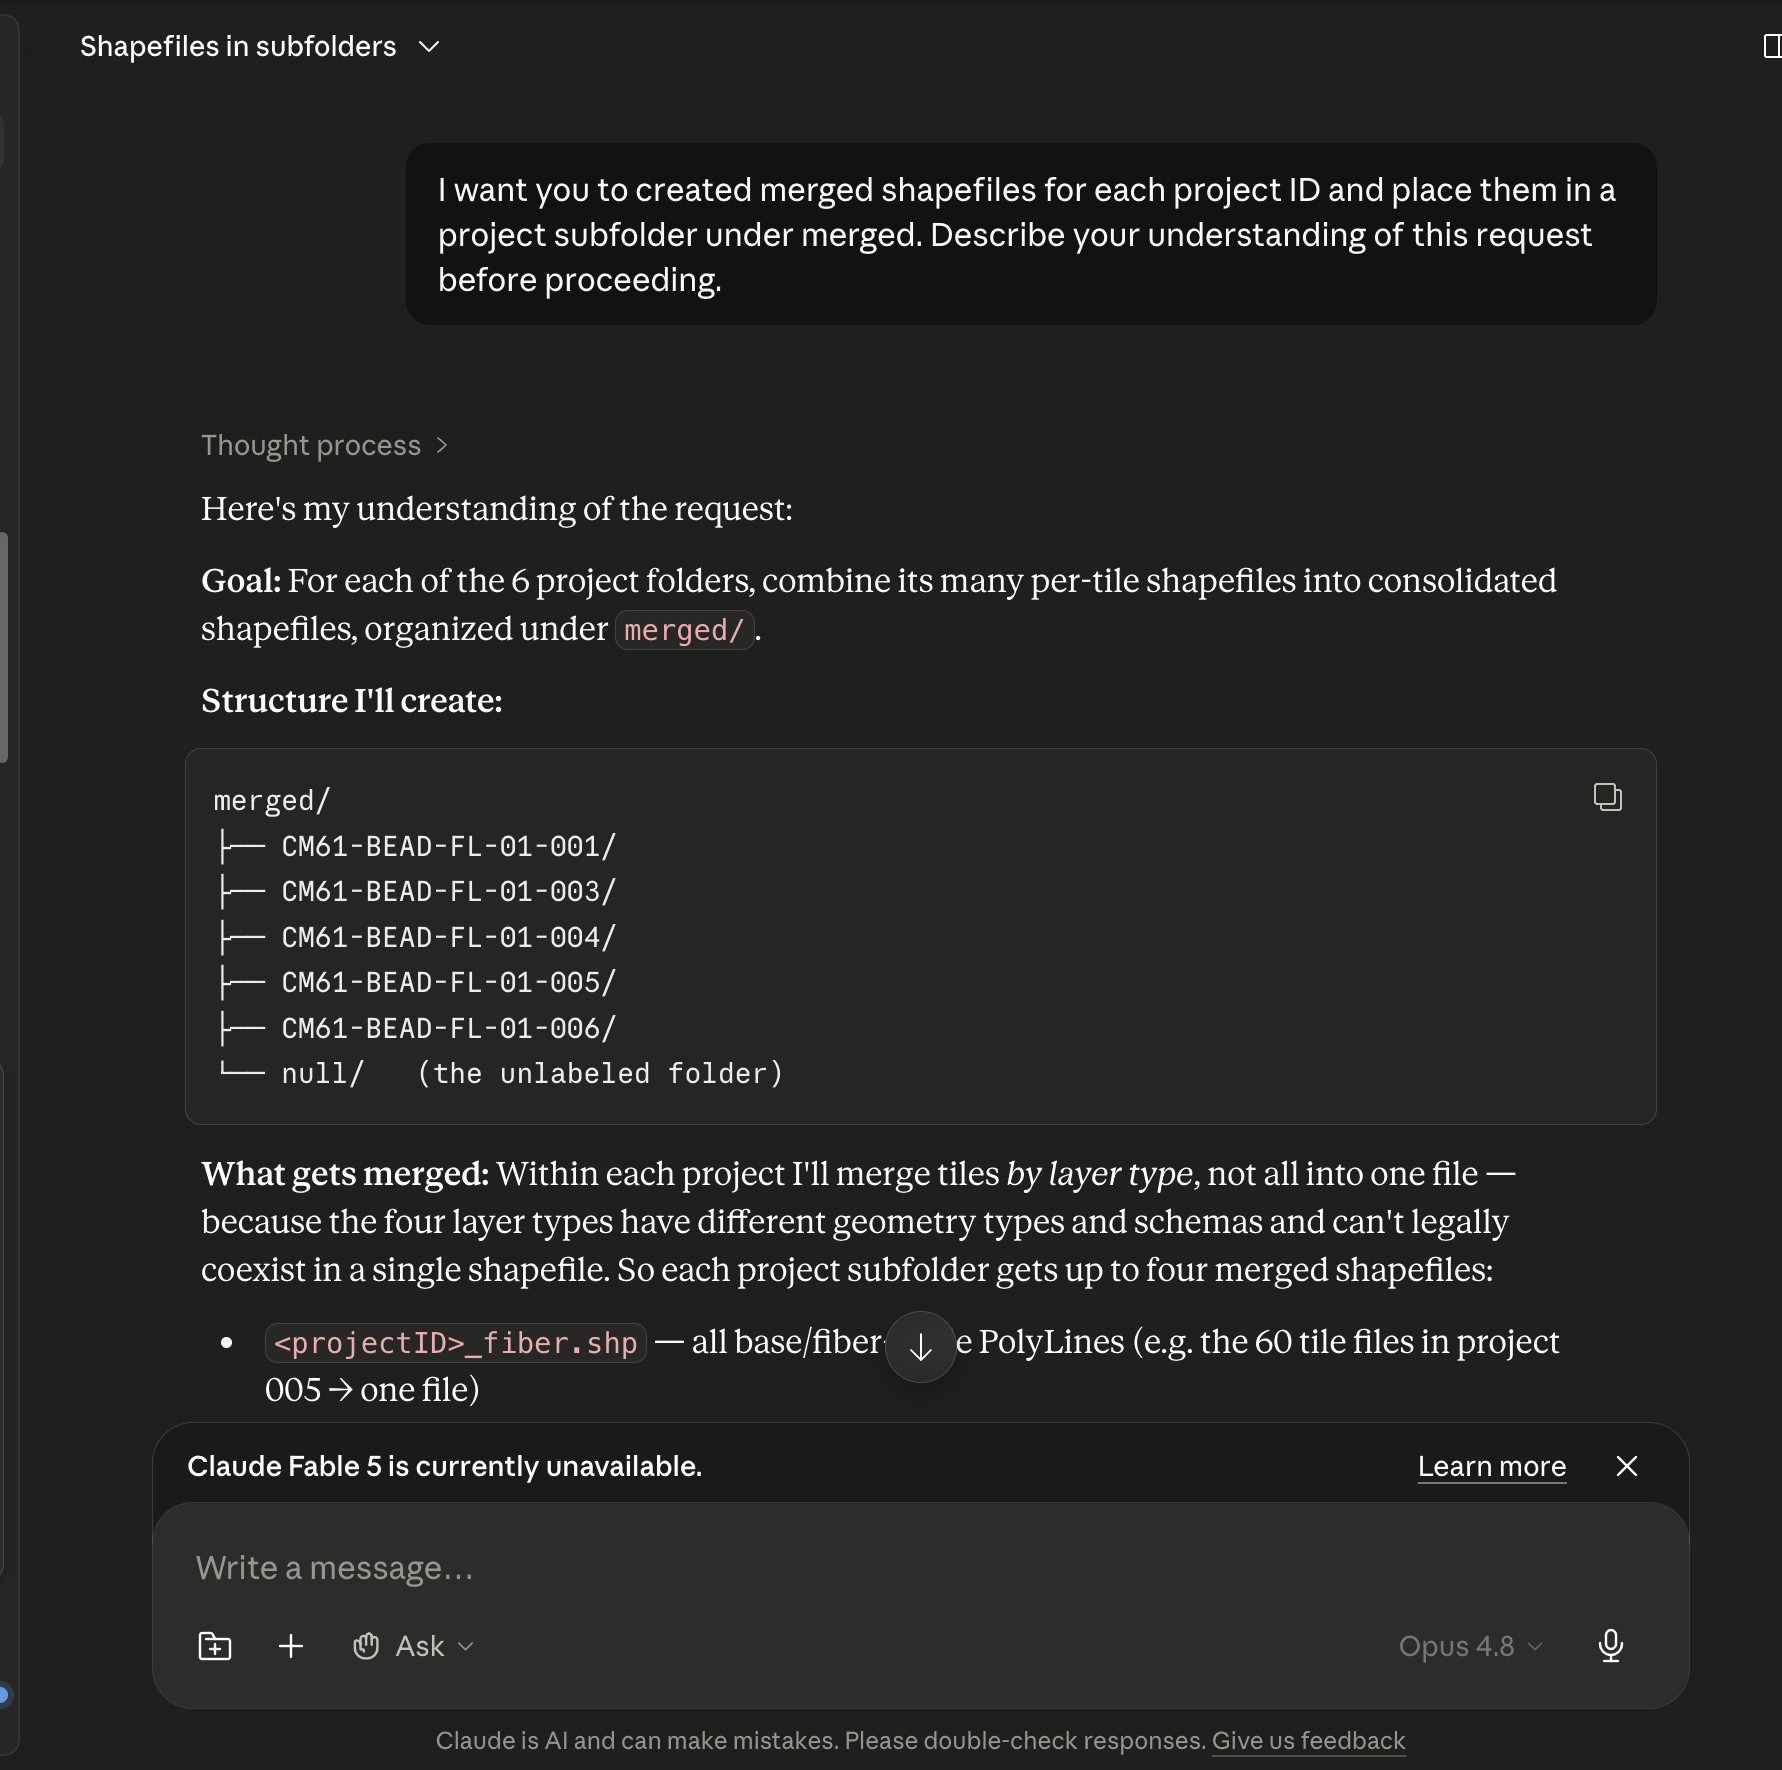Click the merged/ inline code label
Screen dimensions: 1782x1770
click(x=684, y=630)
